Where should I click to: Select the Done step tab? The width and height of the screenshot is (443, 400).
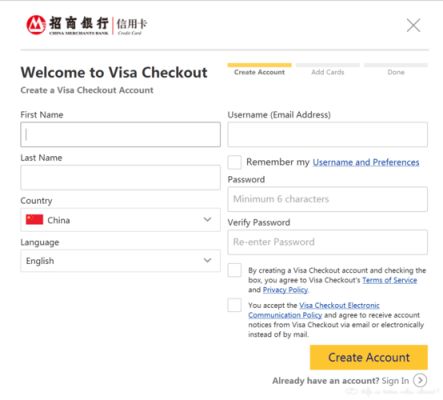(396, 69)
